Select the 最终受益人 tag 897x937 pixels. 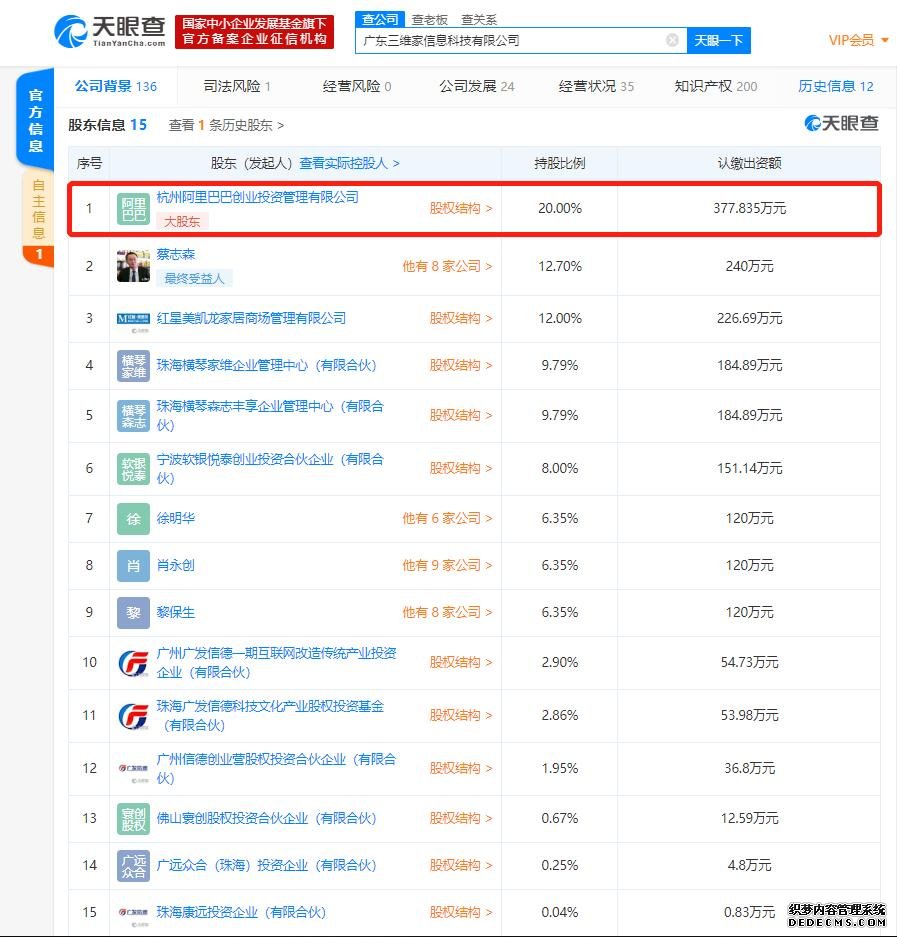194,278
